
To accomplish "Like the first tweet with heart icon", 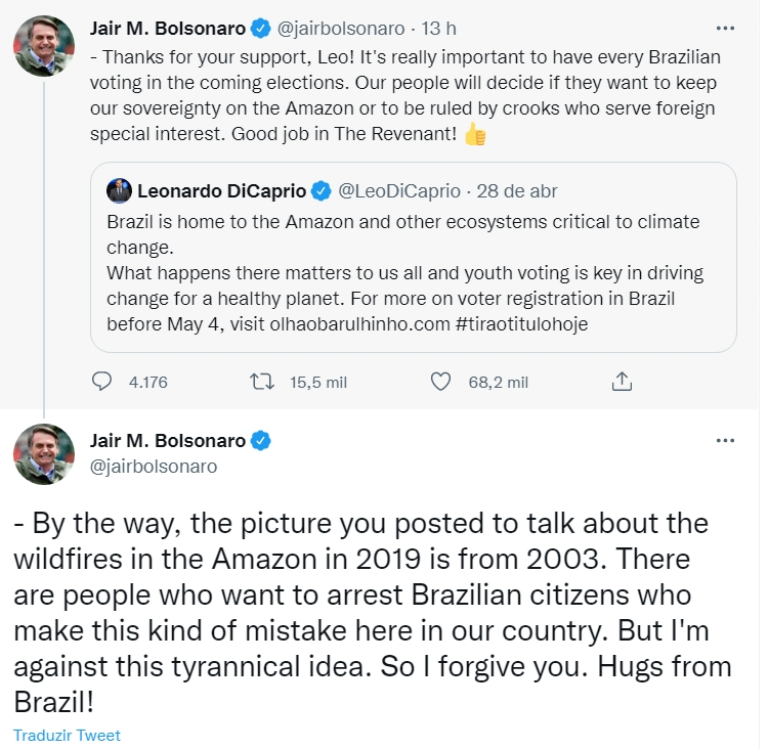I will [441, 381].
